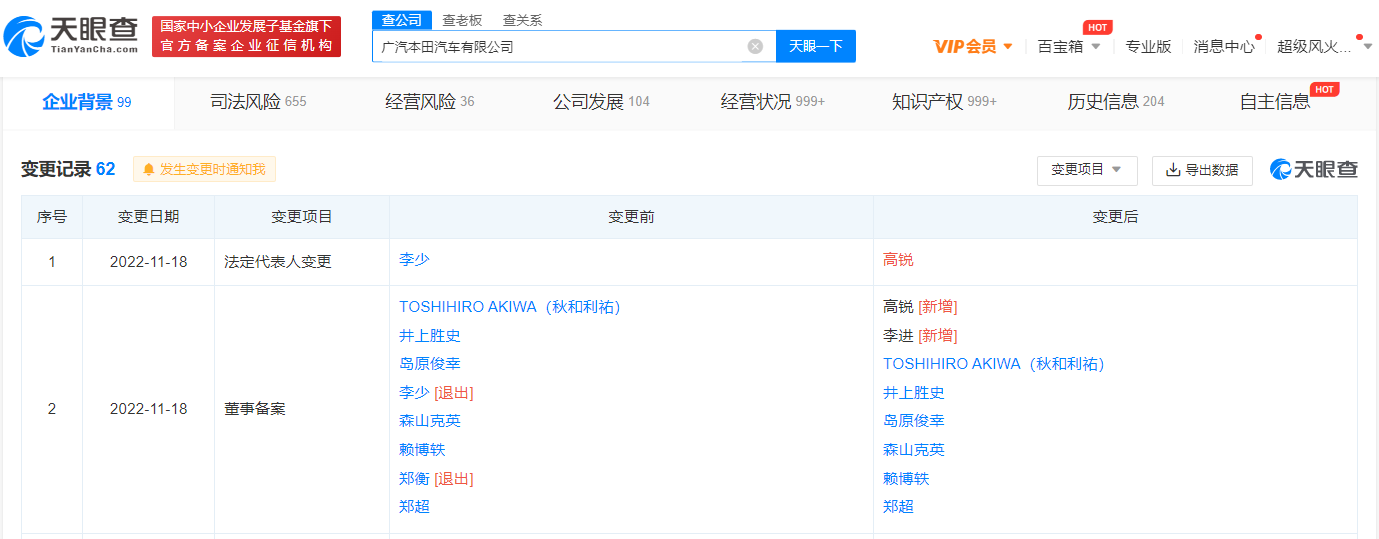Open the 自主信息 tab
Screen dimensions: 1379x539
click(x=1275, y=102)
